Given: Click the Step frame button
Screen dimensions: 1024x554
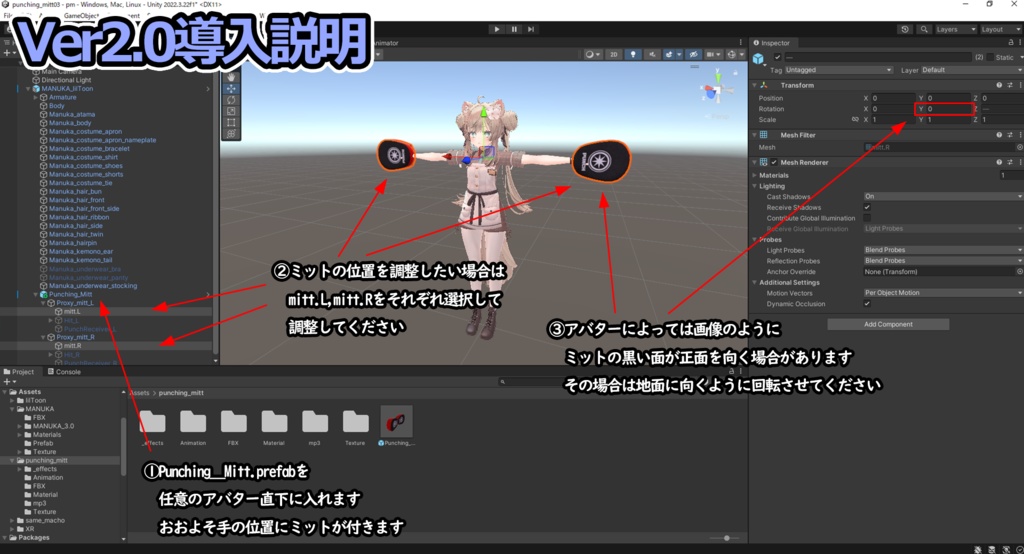Looking at the screenshot, I should pyautogui.click(x=531, y=29).
